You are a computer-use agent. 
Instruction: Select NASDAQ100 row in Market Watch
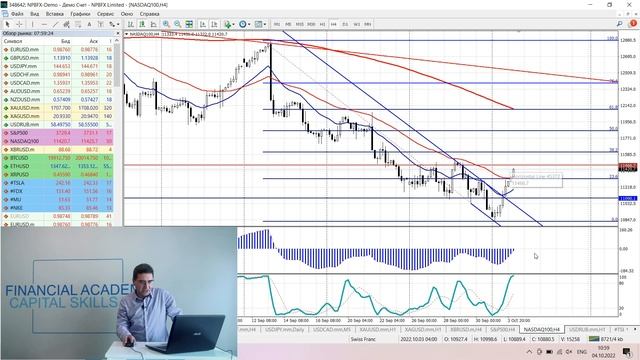click(57, 141)
